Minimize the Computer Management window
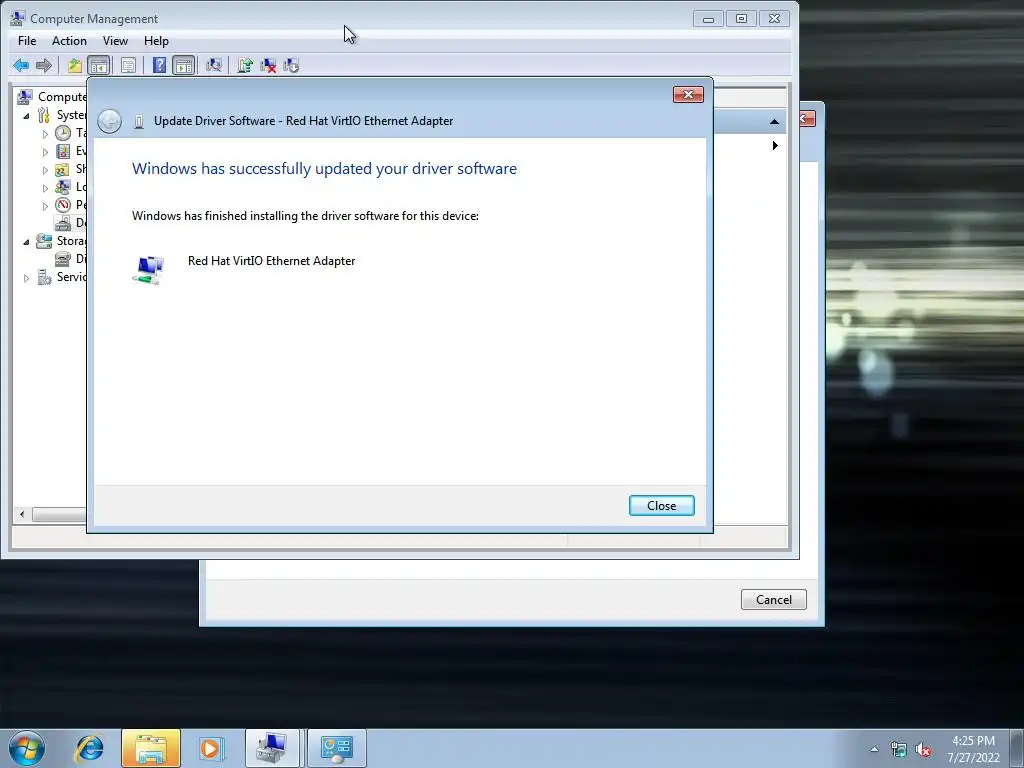Screen dimensions: 1024x768 click(708, 18)
